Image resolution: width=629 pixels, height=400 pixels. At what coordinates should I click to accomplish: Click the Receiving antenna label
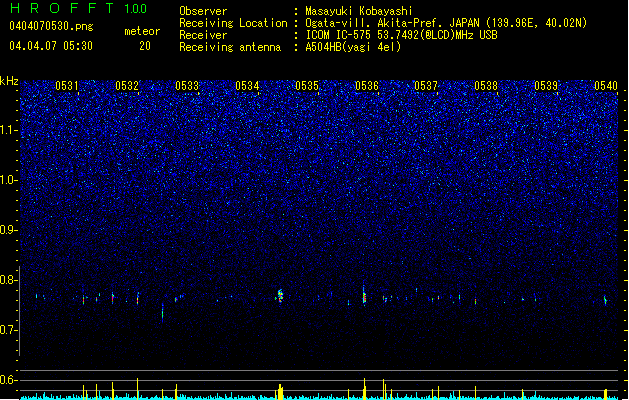pos(230,47)
